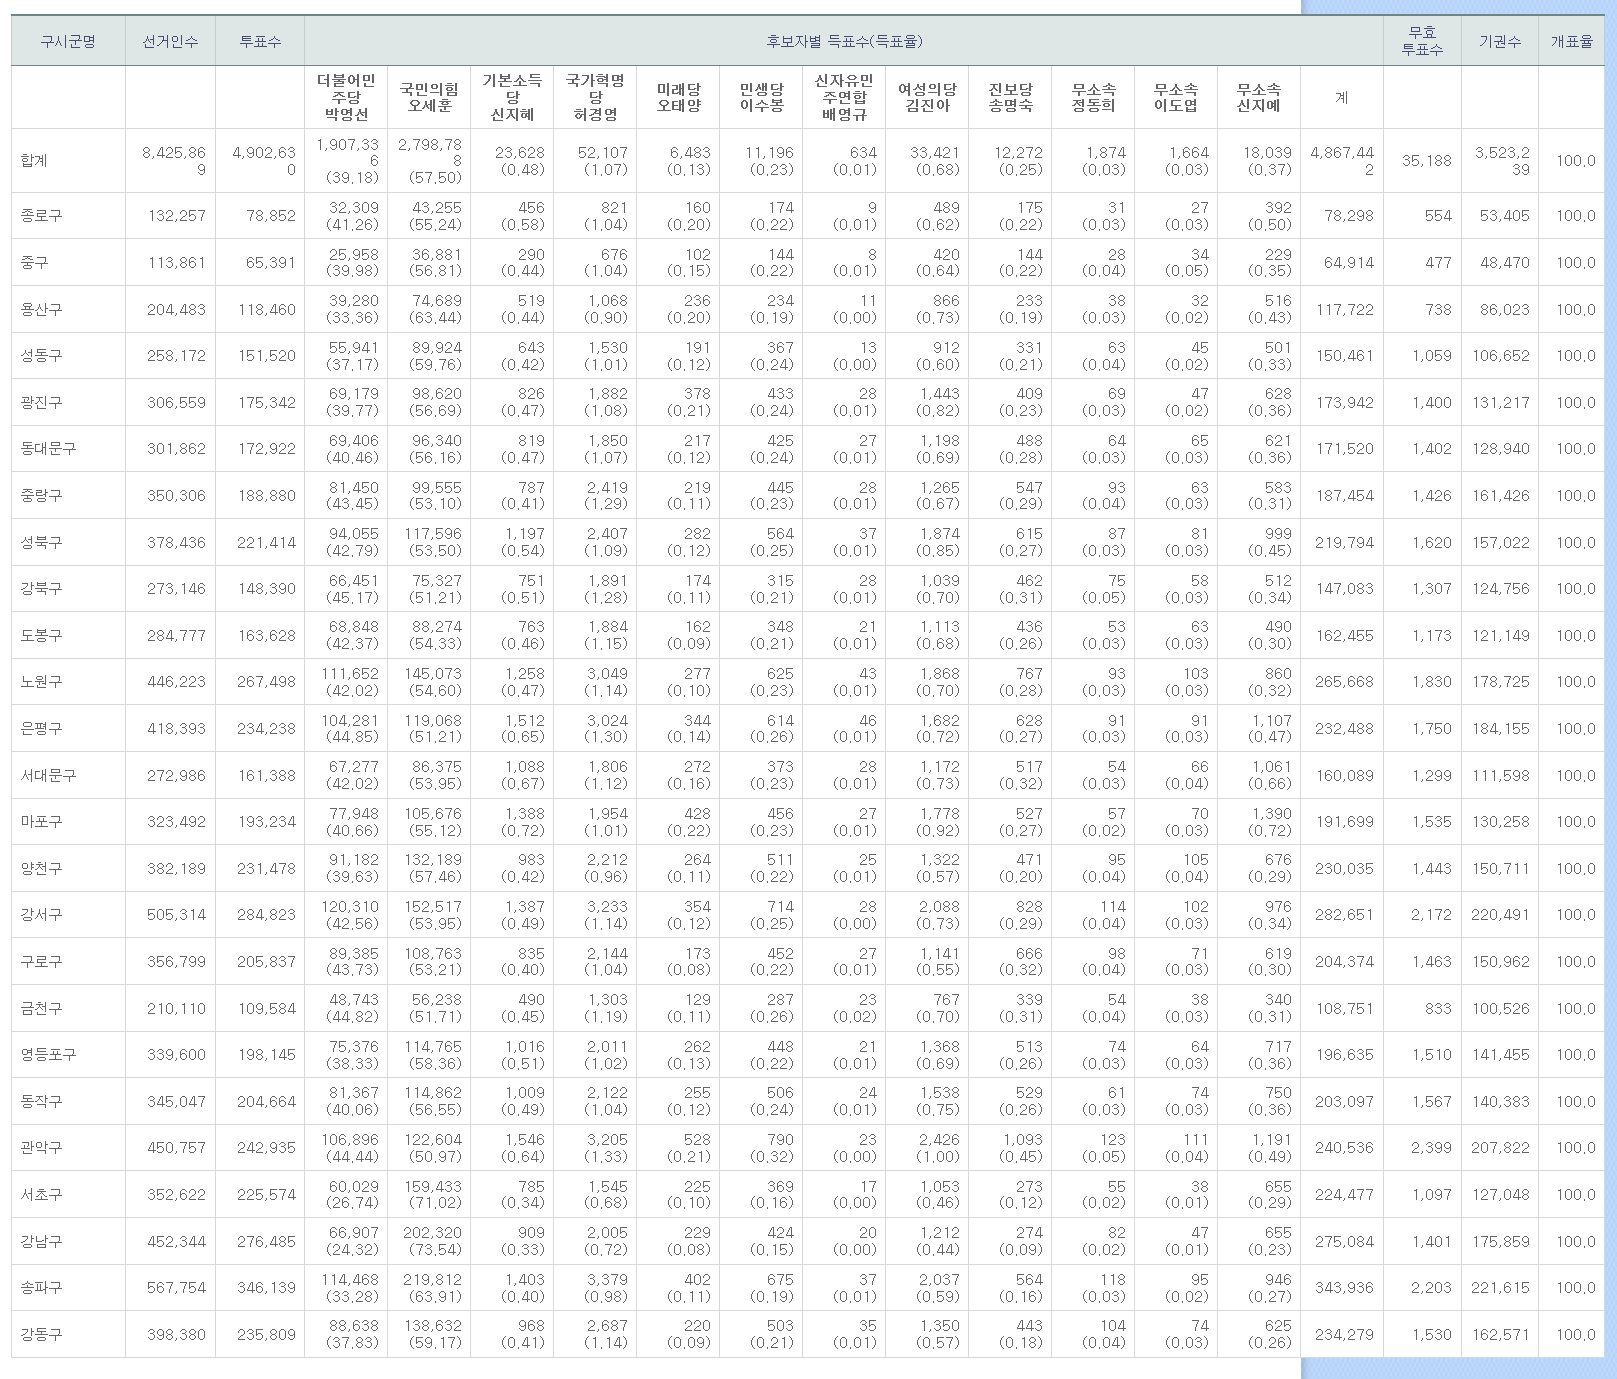Select the 선거인수 column header
The image size is (1617, 1379).
[x=170, y=41]
